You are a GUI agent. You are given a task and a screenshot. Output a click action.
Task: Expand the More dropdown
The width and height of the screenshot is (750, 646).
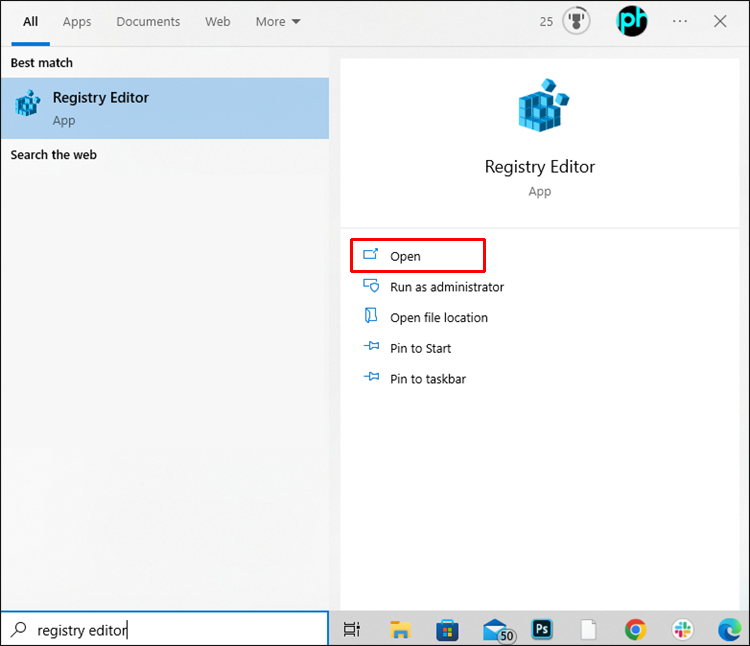[x=278, y=22]
